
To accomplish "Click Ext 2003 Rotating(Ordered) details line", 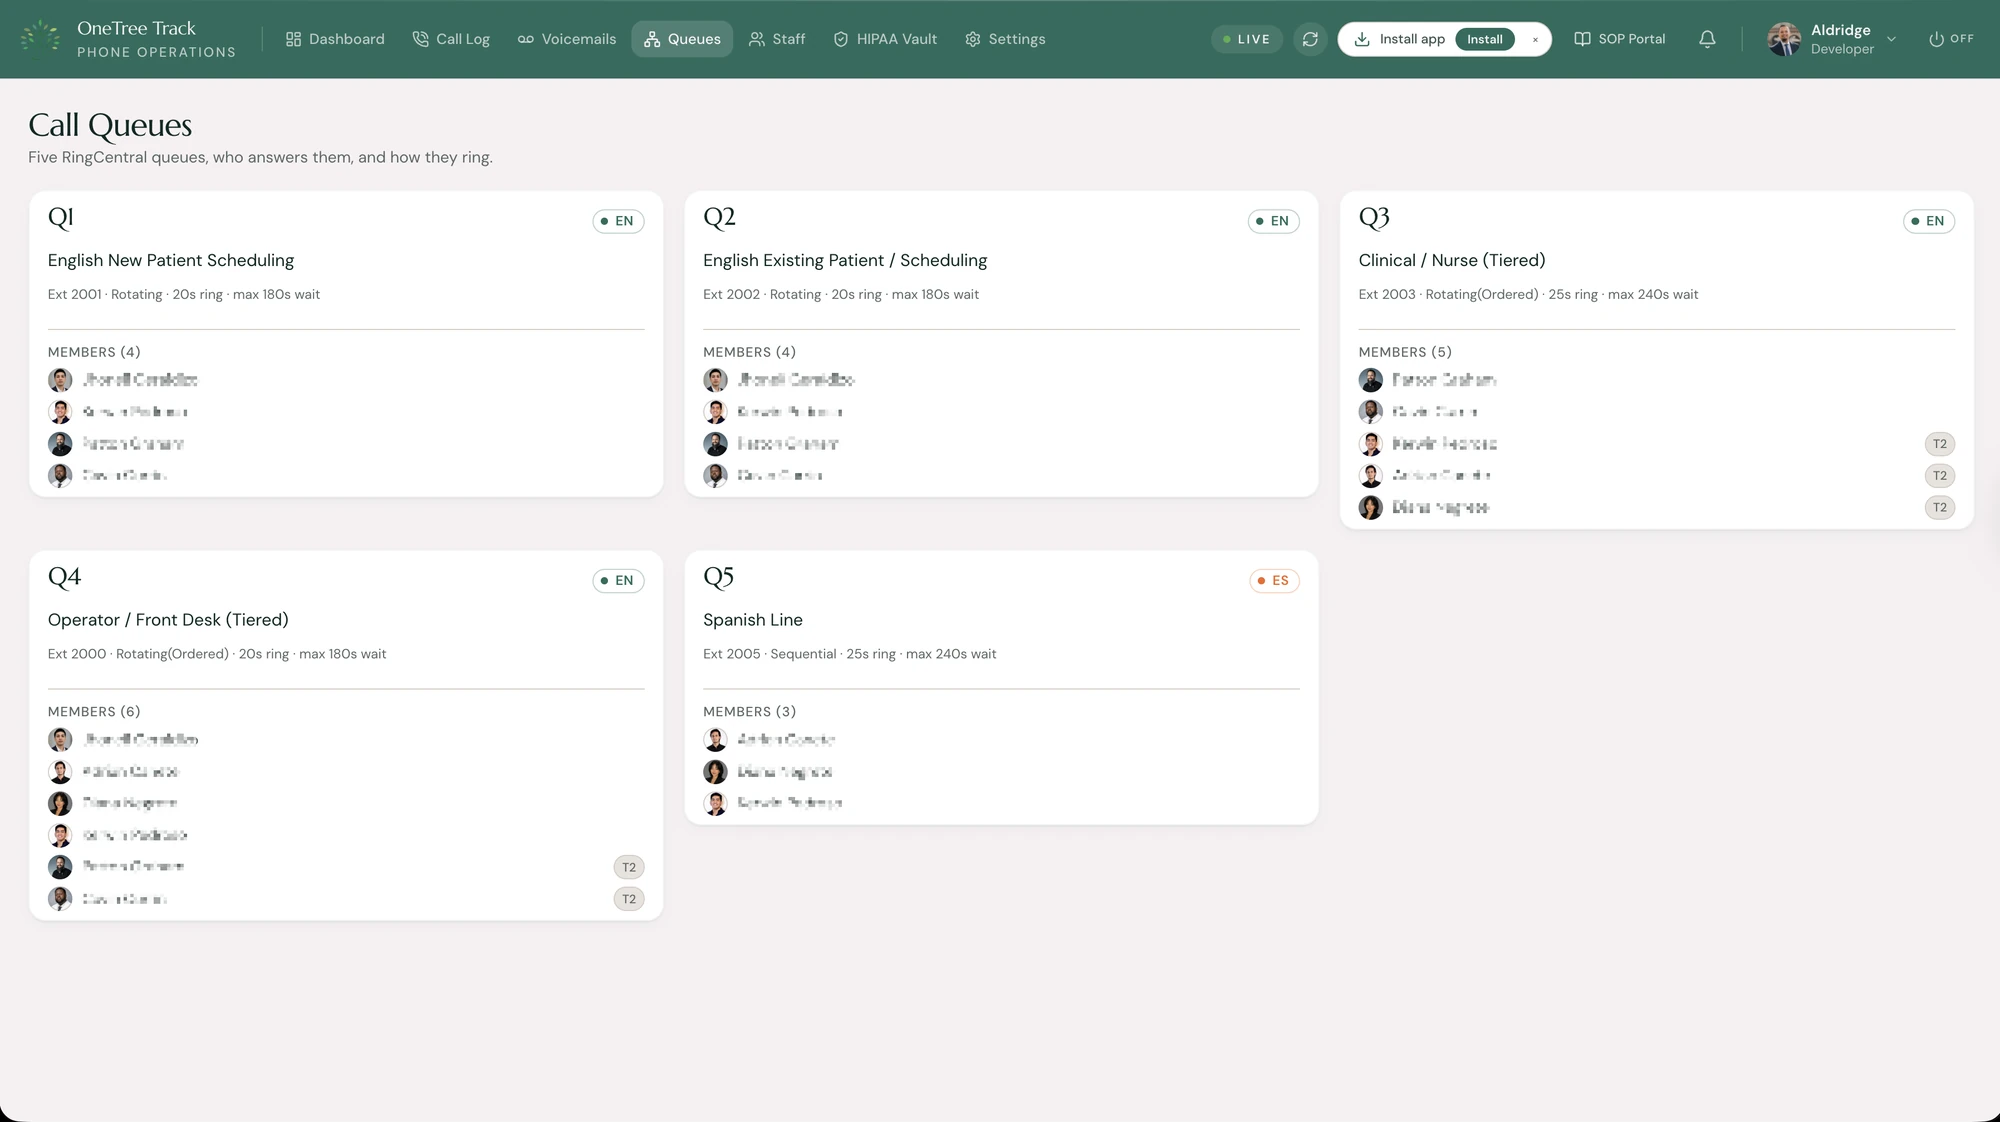I will pyautogui.click(x=1528, y=294).
